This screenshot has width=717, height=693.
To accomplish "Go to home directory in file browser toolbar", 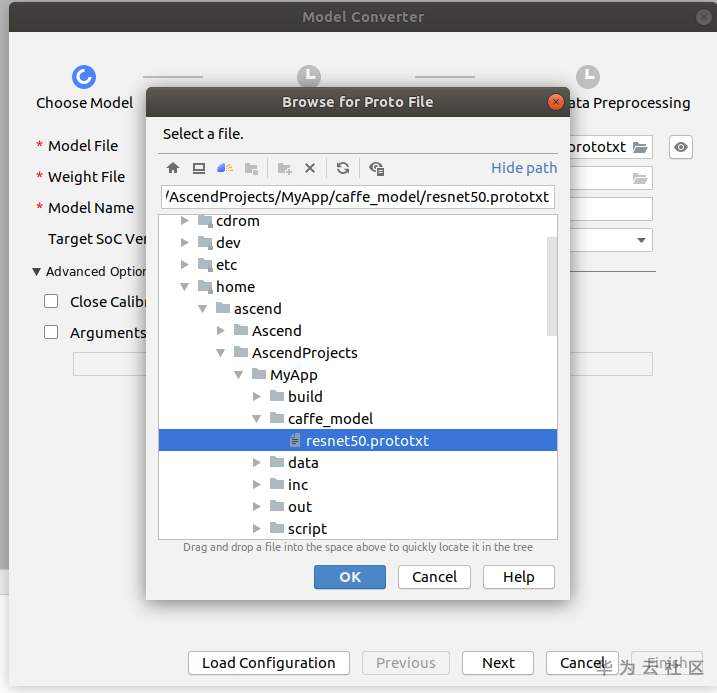I will click(x=173, y=168).
